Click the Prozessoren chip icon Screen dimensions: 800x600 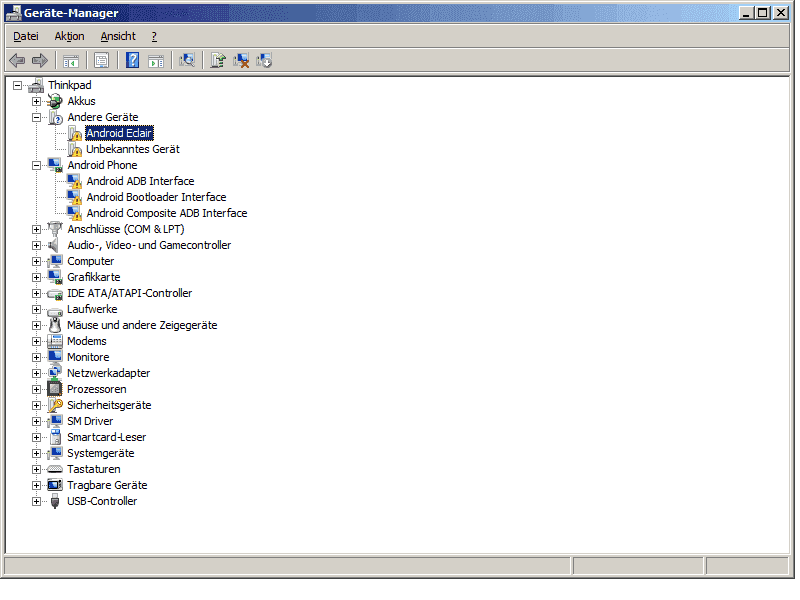pos(55,389)
